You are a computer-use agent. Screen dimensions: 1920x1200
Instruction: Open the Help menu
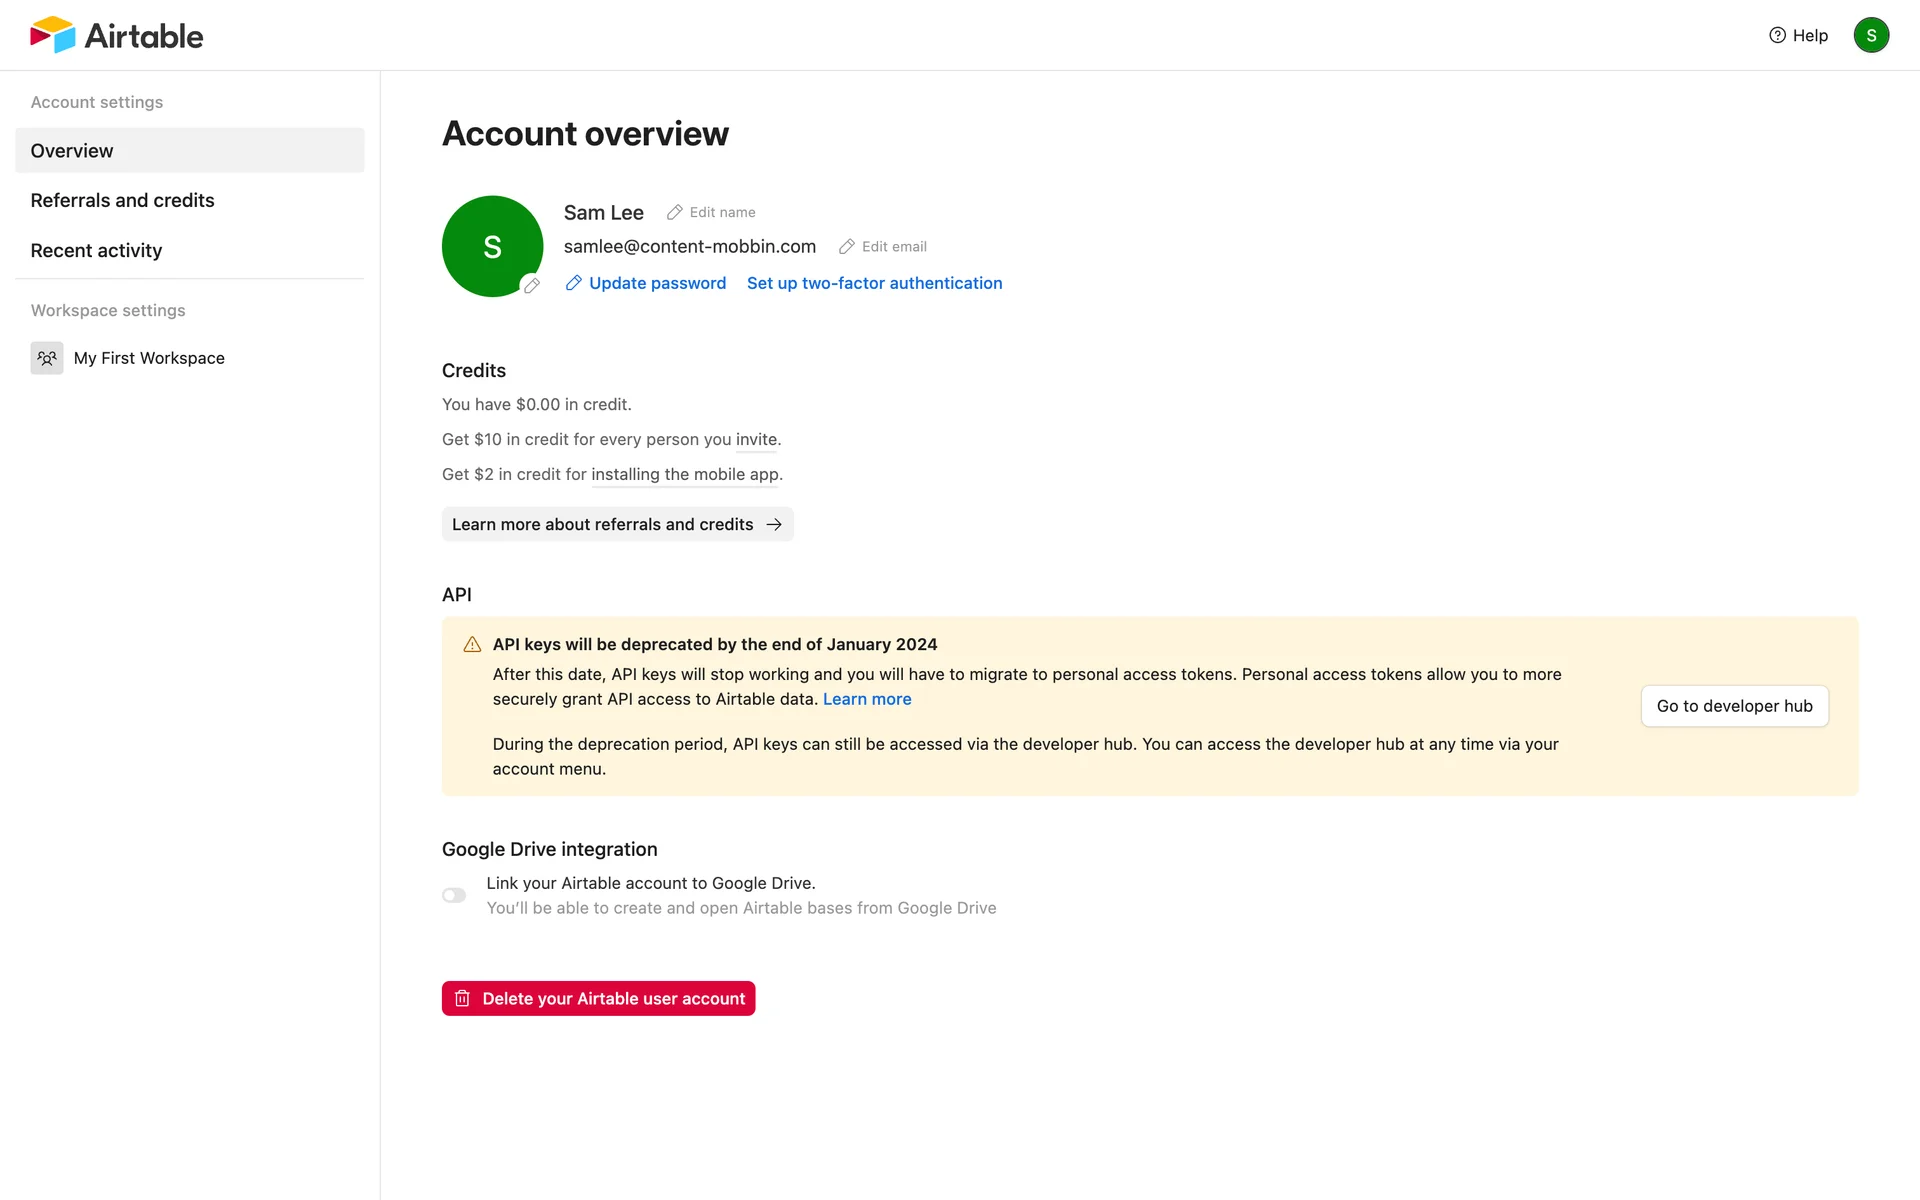point(1798,35)
